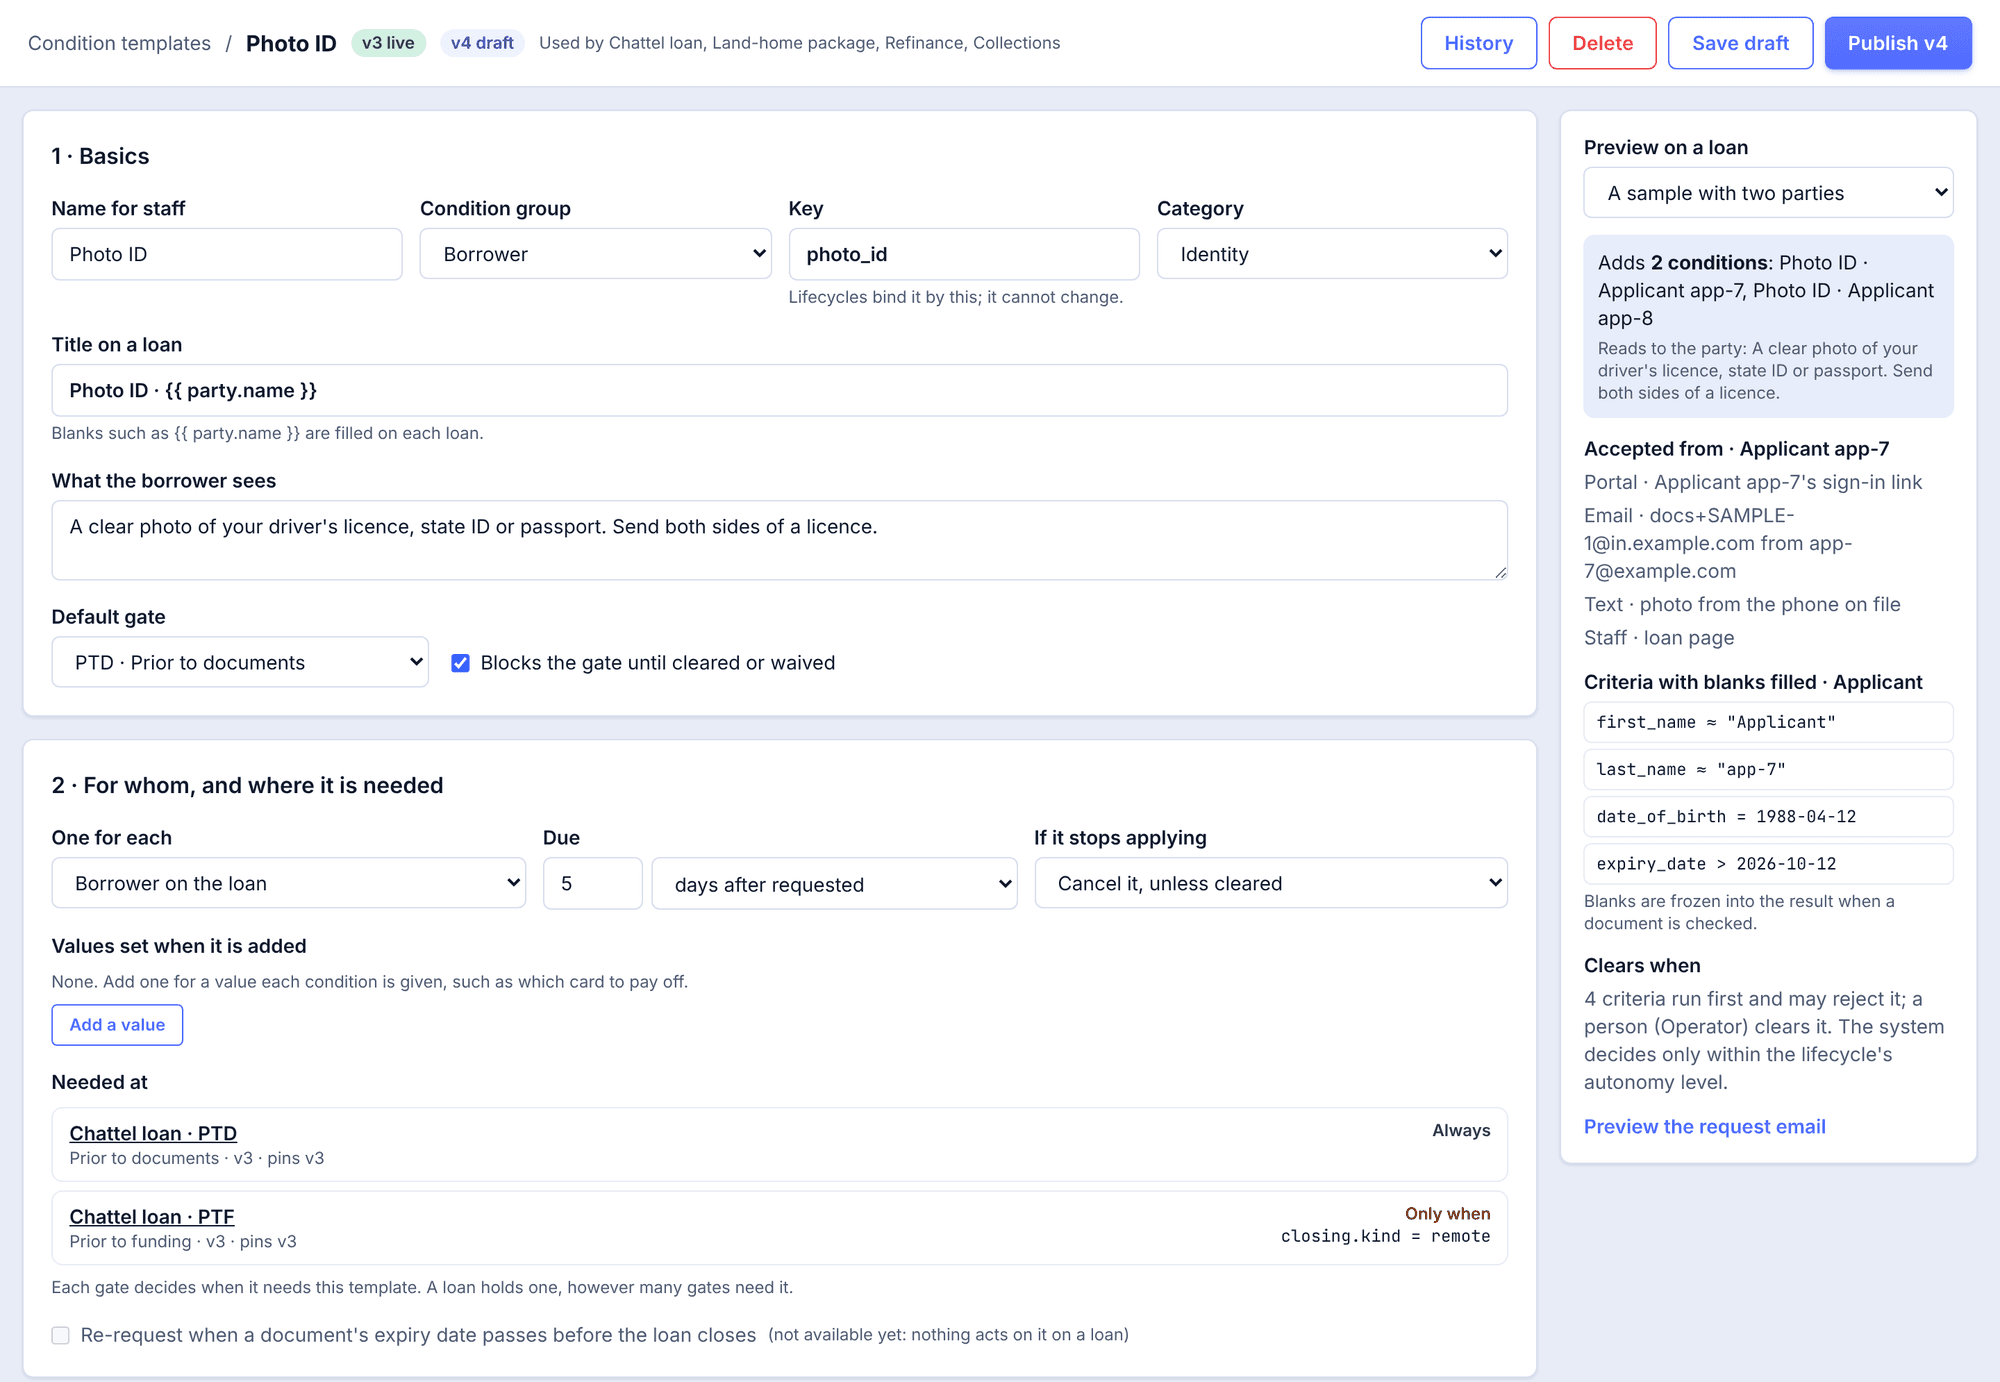This screenshot has width=2000, height=1382.
Task: Select the v3 live version badge
Action: point(388,43)
